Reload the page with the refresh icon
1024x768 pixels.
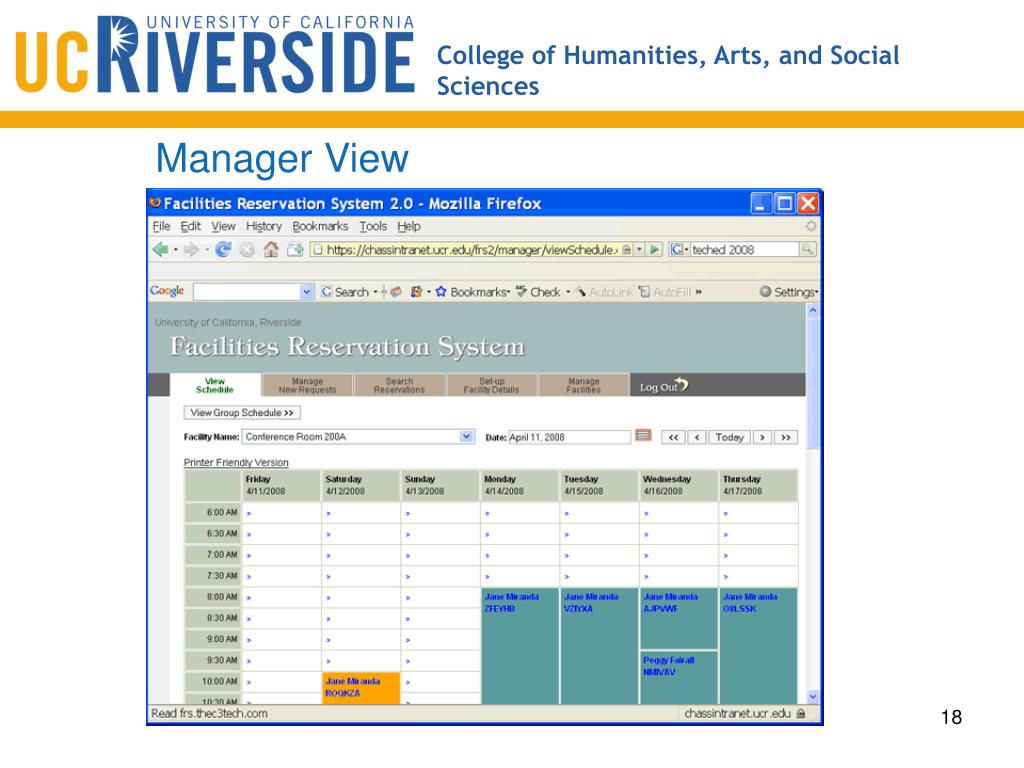[x=223, y=249]
